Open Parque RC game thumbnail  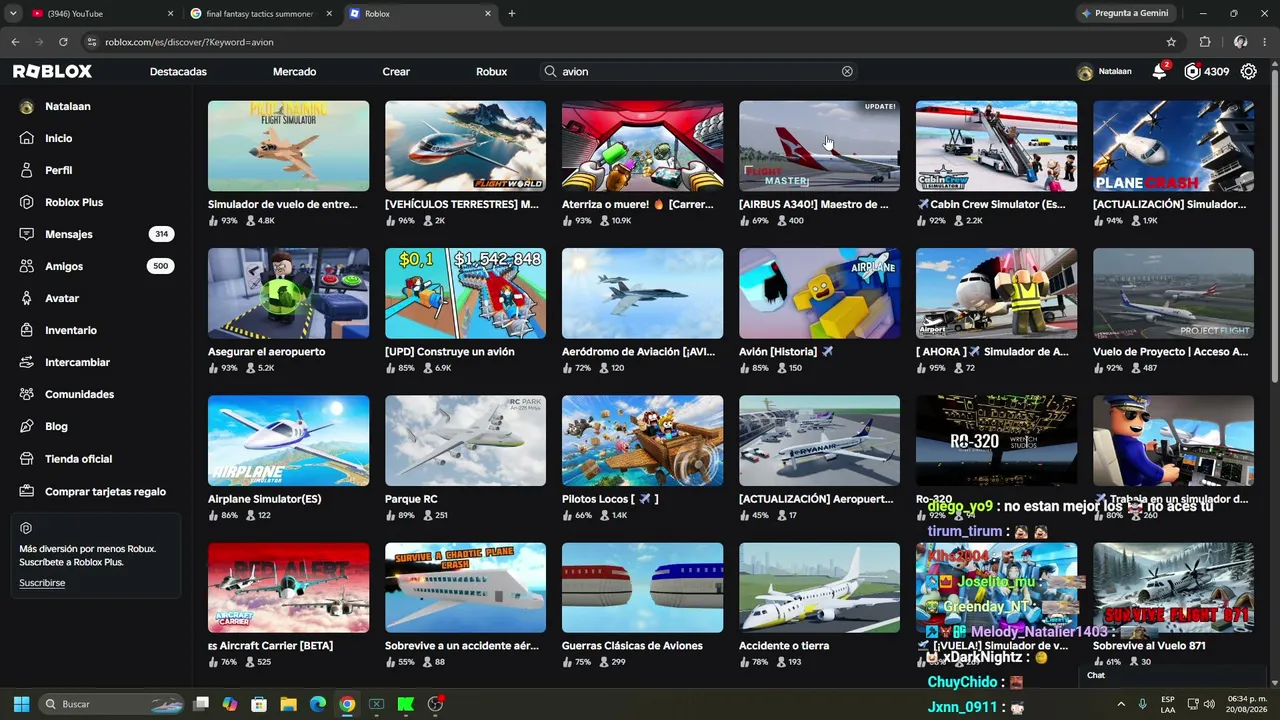[x=465, y=440]
